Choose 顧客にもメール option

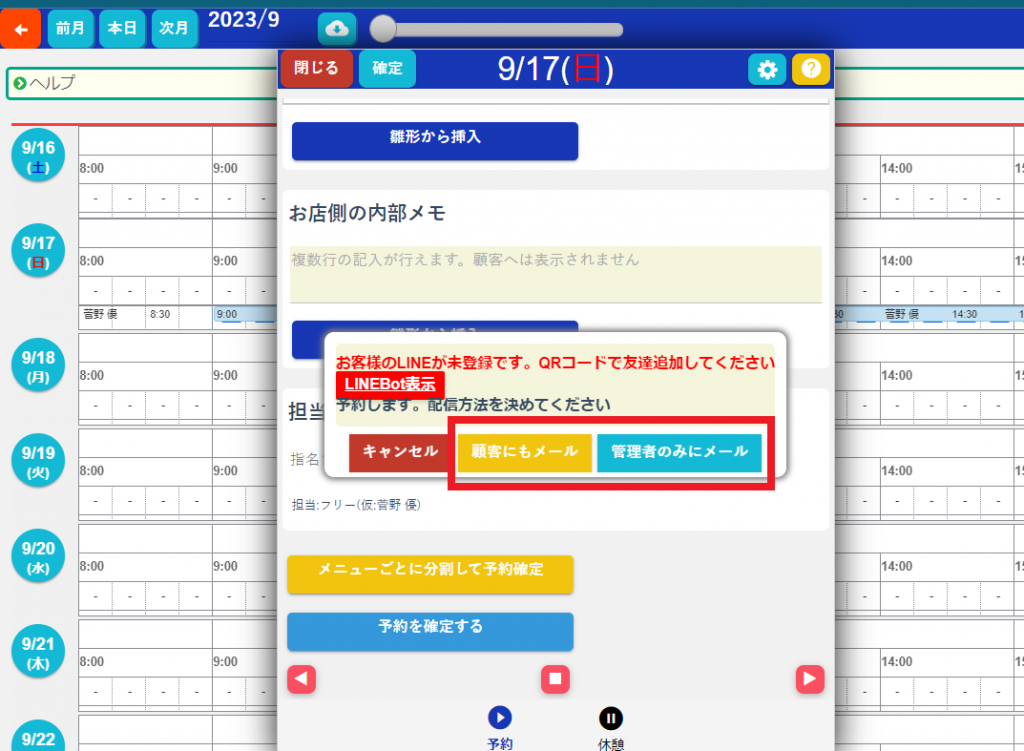point(525,452)
